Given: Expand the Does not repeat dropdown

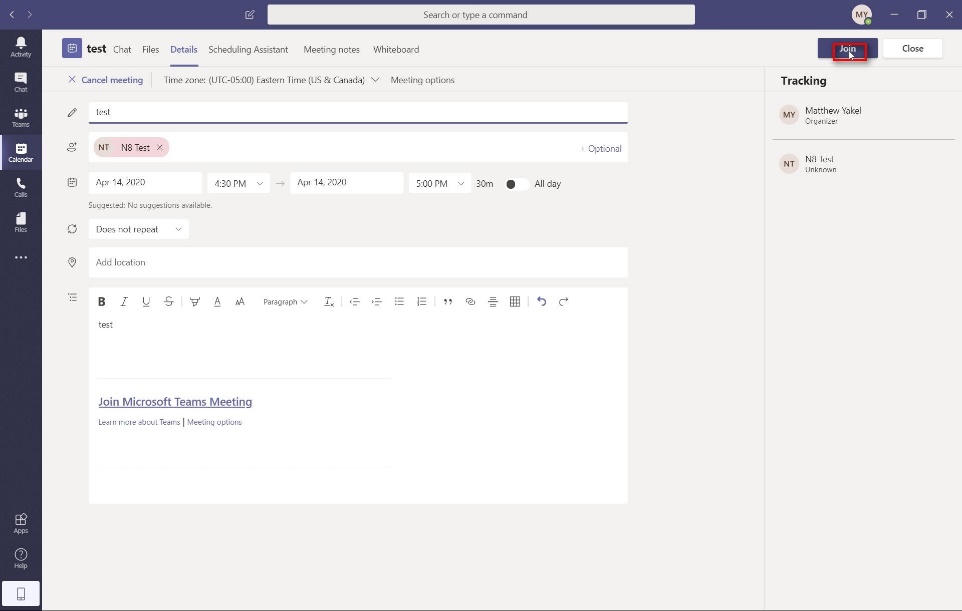Looking at the screenshot, I should 139,229.
